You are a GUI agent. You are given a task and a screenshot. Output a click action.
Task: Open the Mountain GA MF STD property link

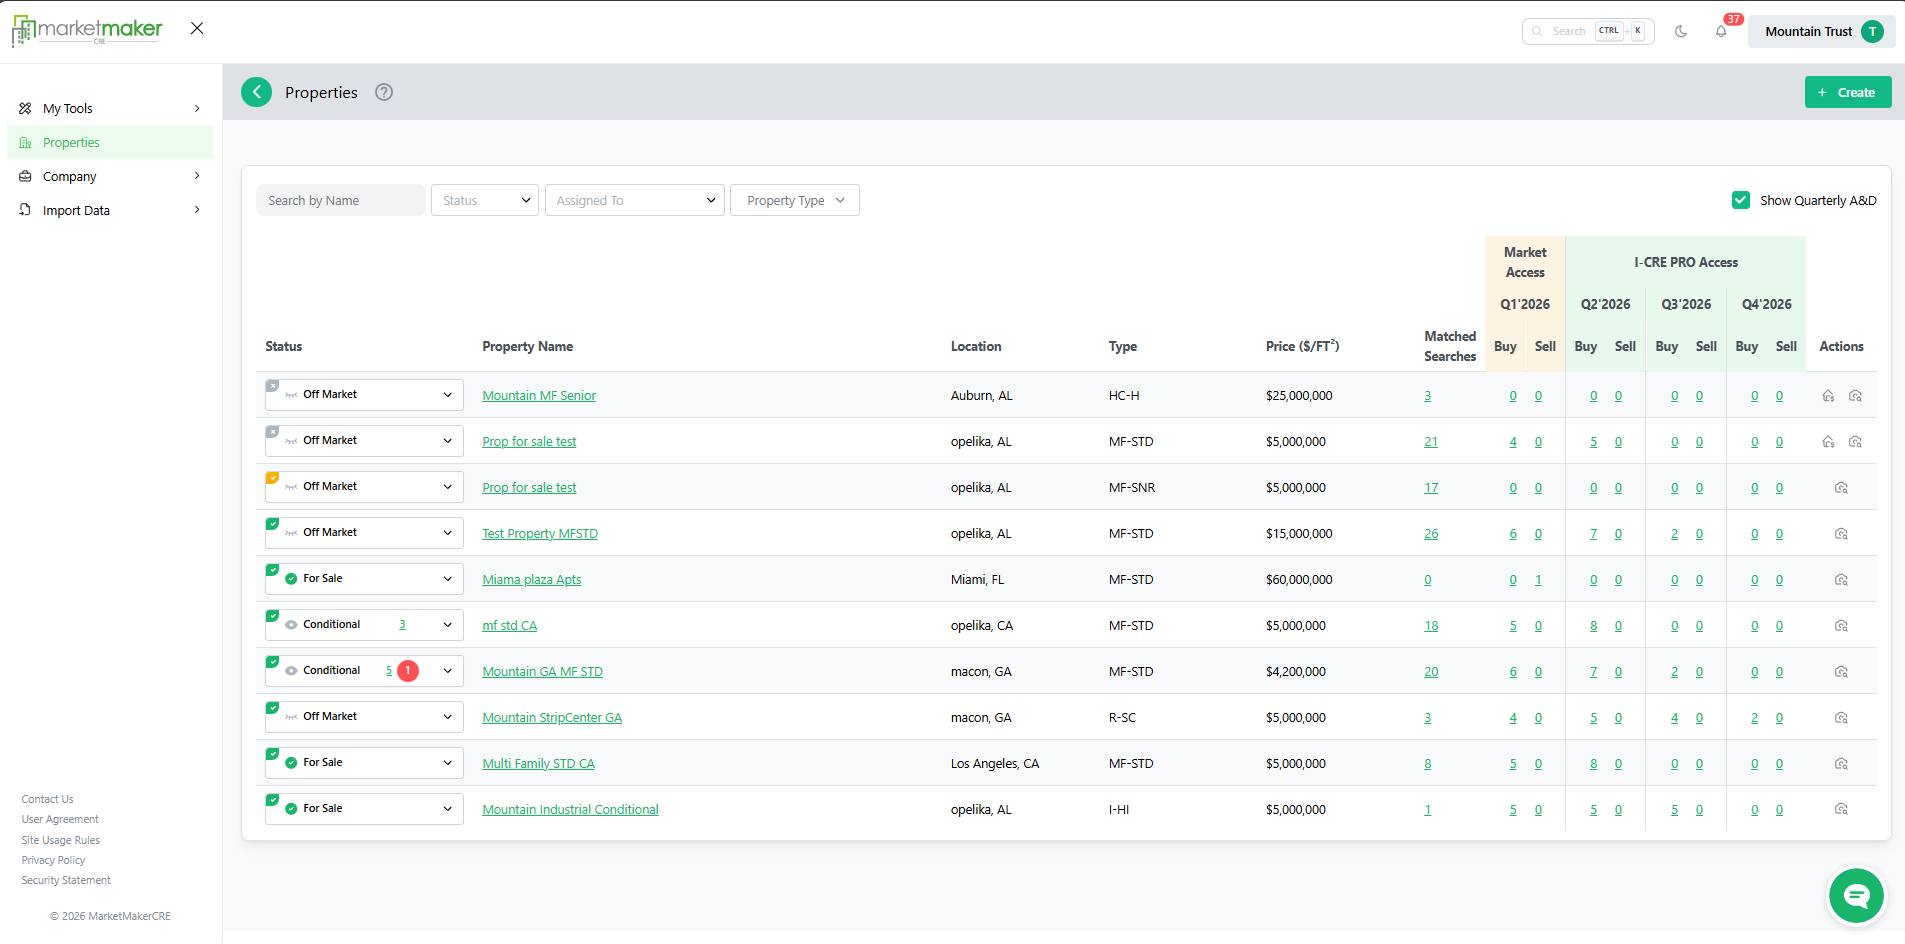(542, 672)
